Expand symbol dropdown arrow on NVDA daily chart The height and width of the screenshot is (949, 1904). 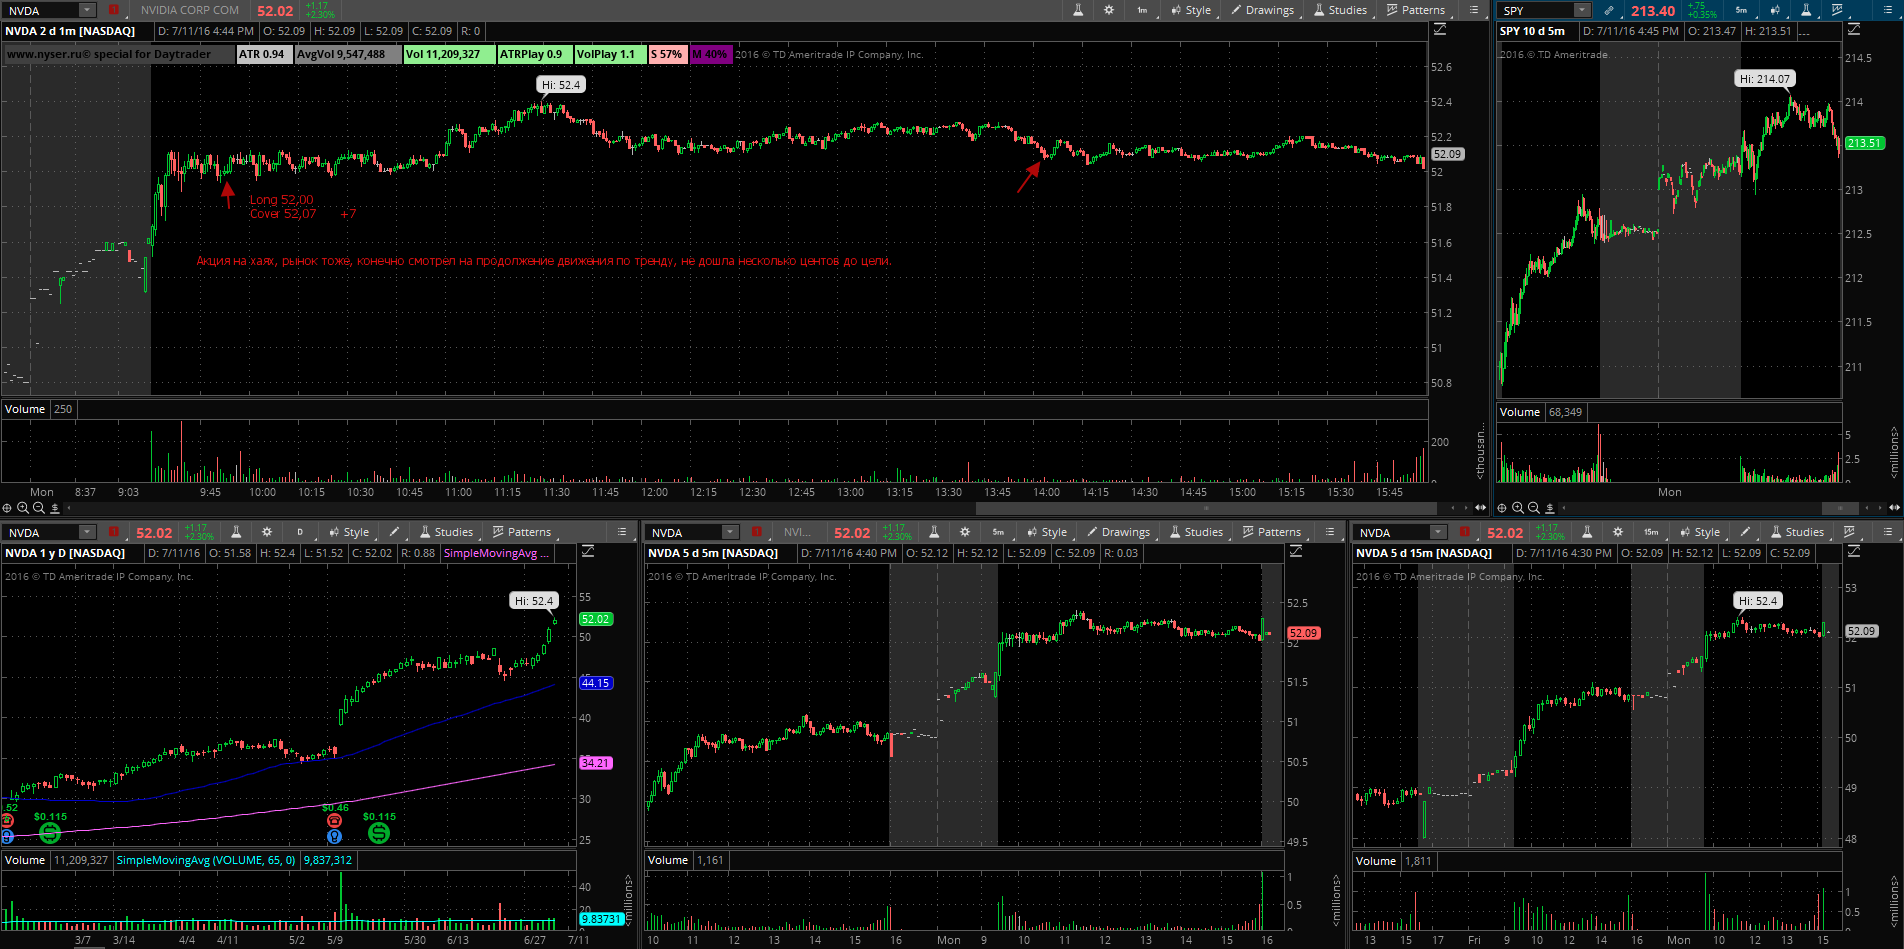point(87,532)
